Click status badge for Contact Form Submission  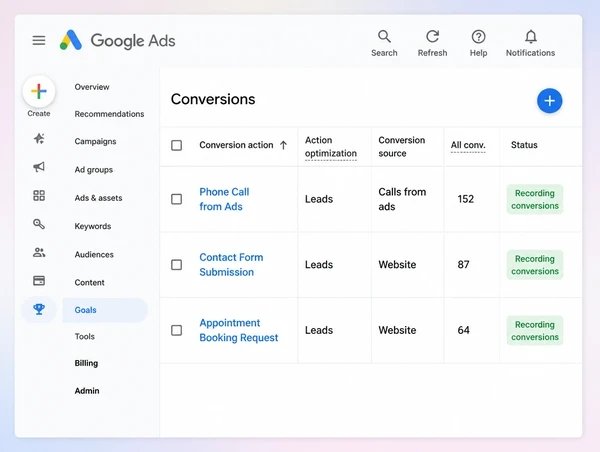(535, 265)
